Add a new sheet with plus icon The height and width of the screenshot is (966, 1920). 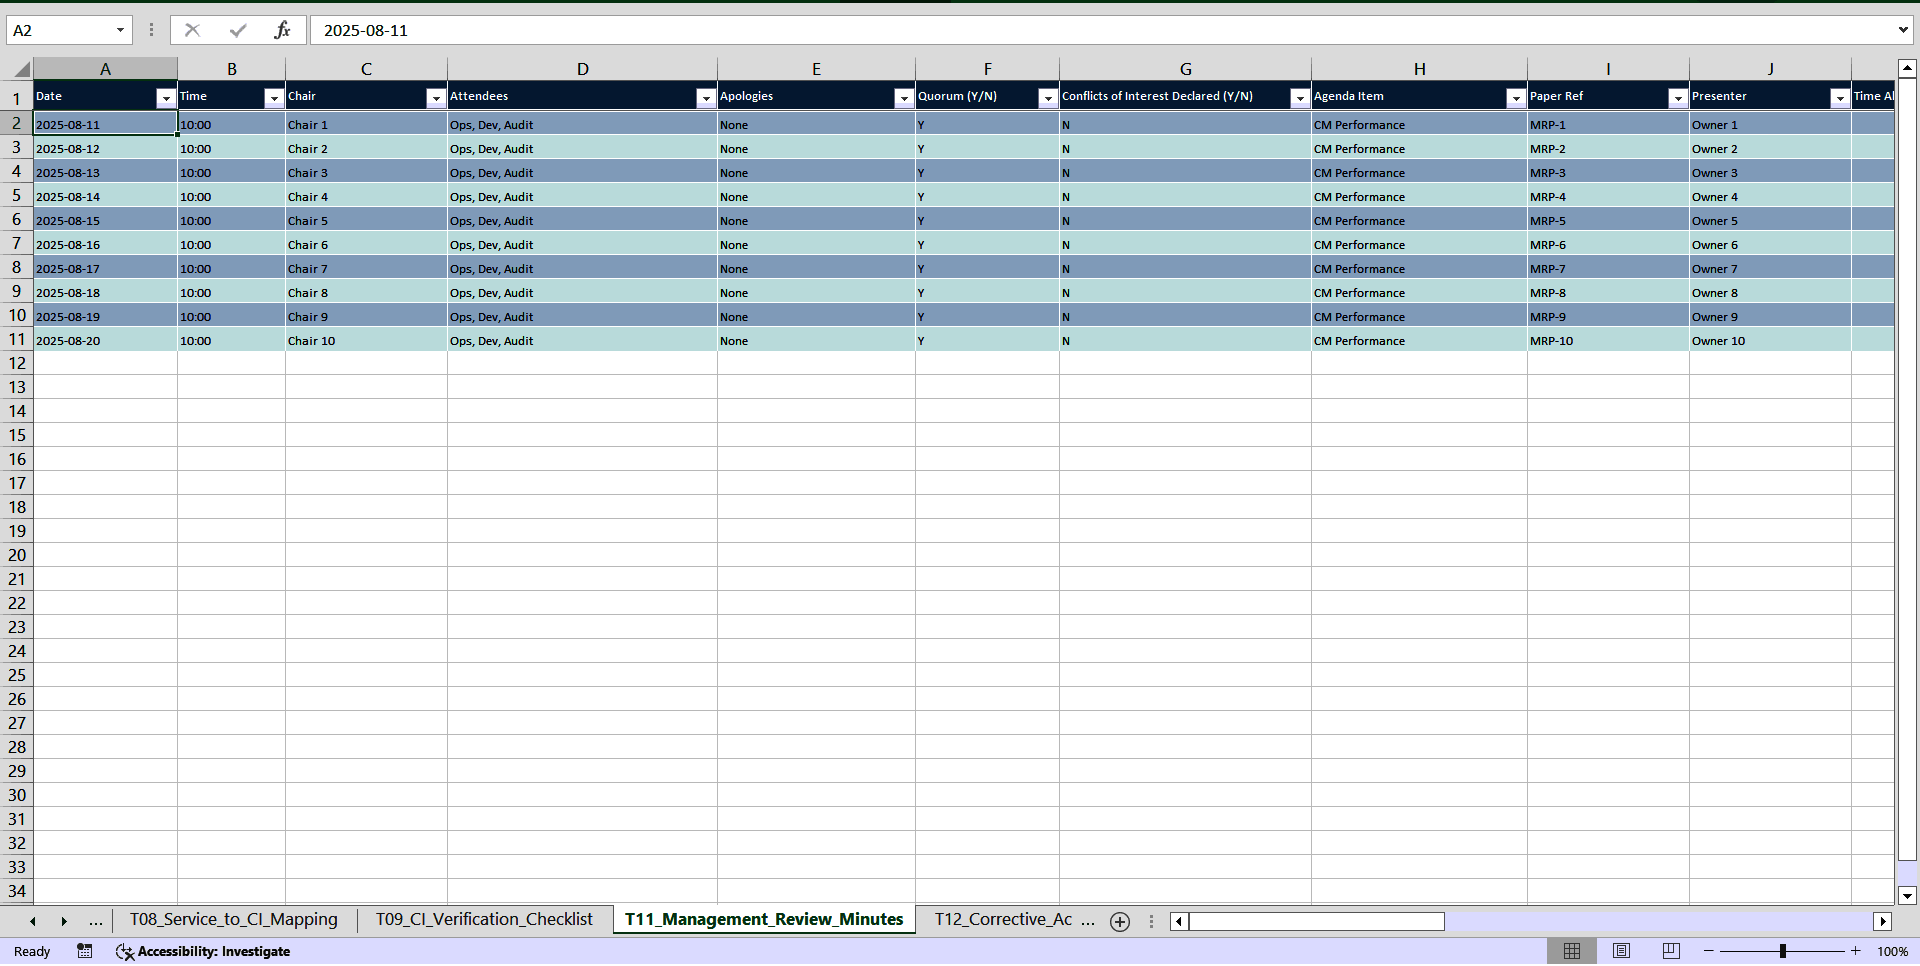pyautogui.click(x=1120, y=922)
